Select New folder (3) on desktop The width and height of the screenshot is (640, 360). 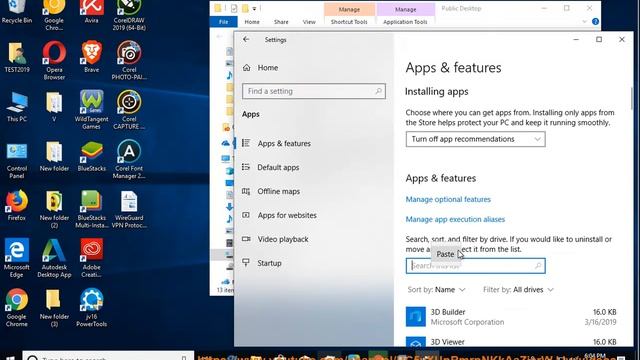coord(54,307)
